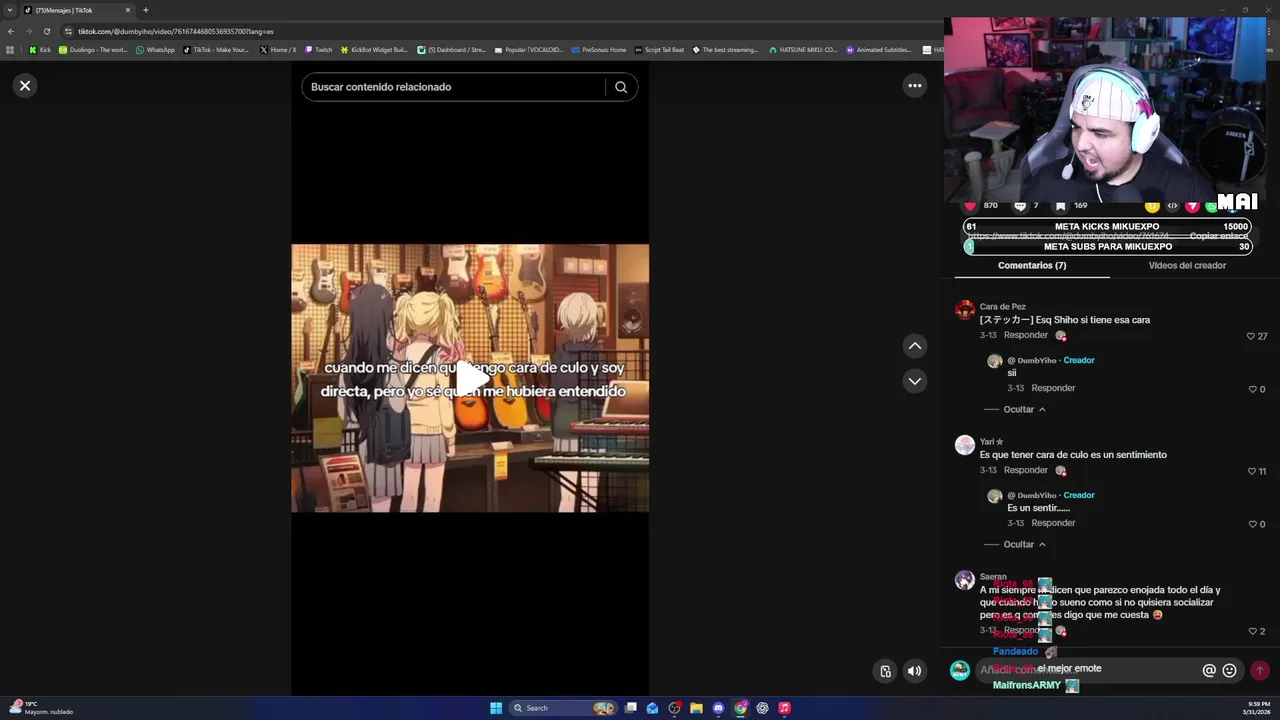
Task: Open Discord from taskbar
Action: tap(718, 708)
